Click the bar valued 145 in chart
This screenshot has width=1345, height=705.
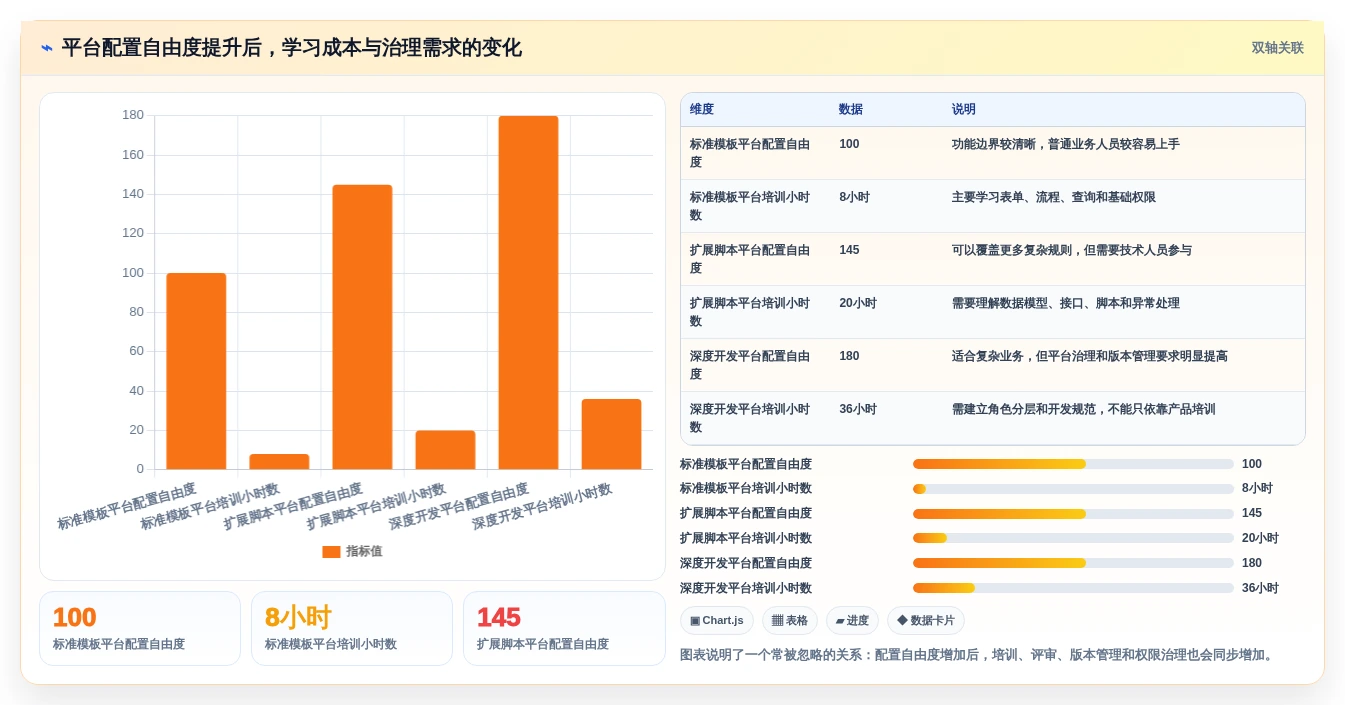[x=362, y=327]
